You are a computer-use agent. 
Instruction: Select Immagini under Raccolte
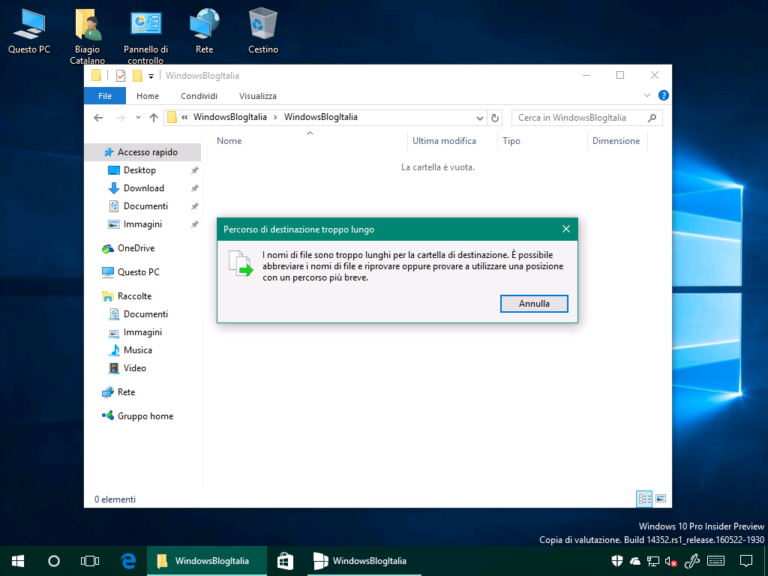[143, 332]
